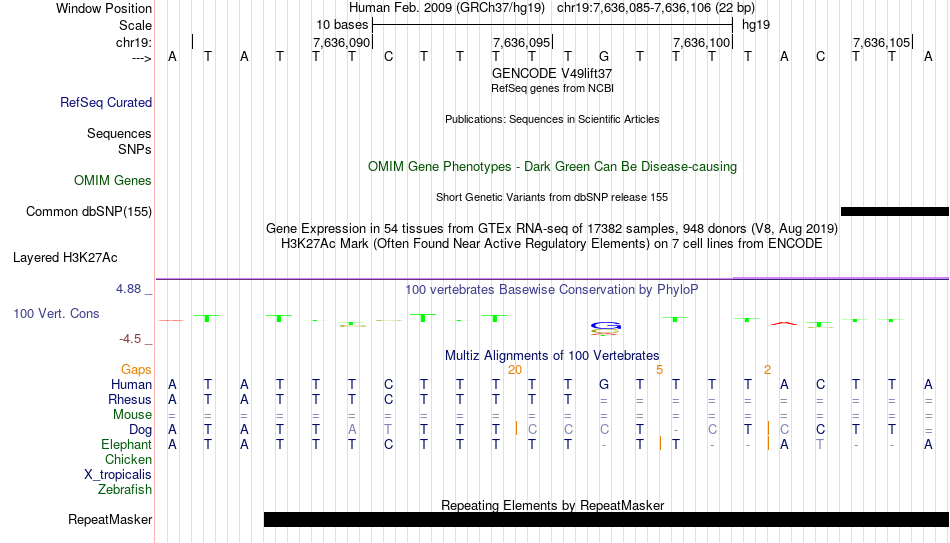Click the blue G logo in the PhyloP track
The width and height of the screenshot is (950, 543).
pos(605,328)
